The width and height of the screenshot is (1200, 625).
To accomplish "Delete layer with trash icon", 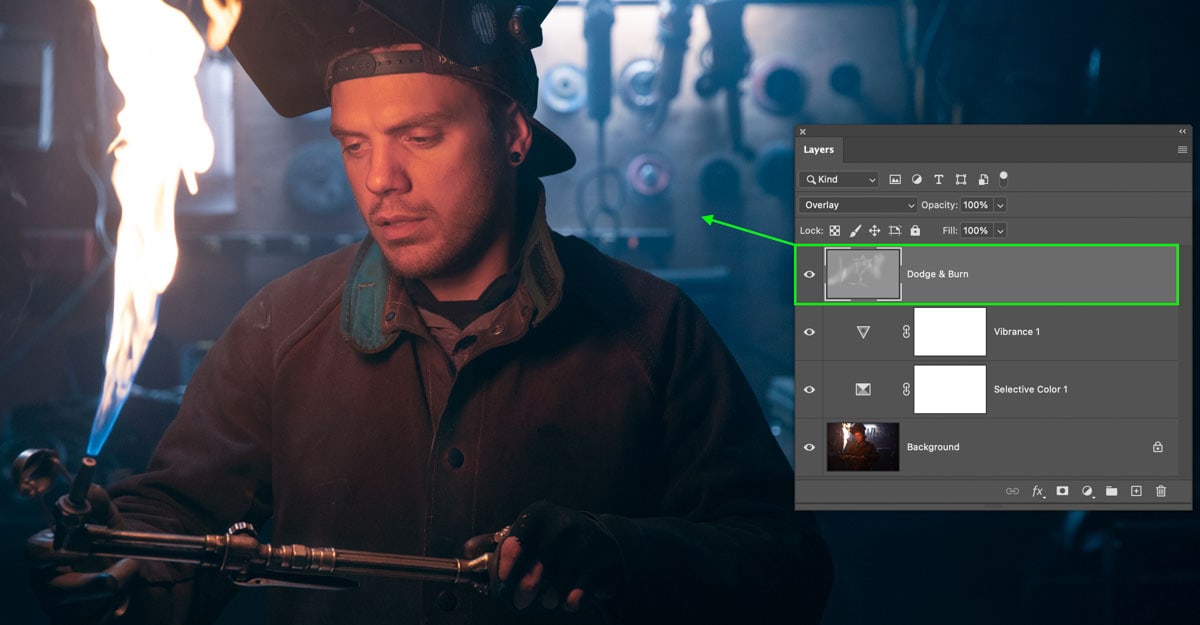I will coord(1161,491).
